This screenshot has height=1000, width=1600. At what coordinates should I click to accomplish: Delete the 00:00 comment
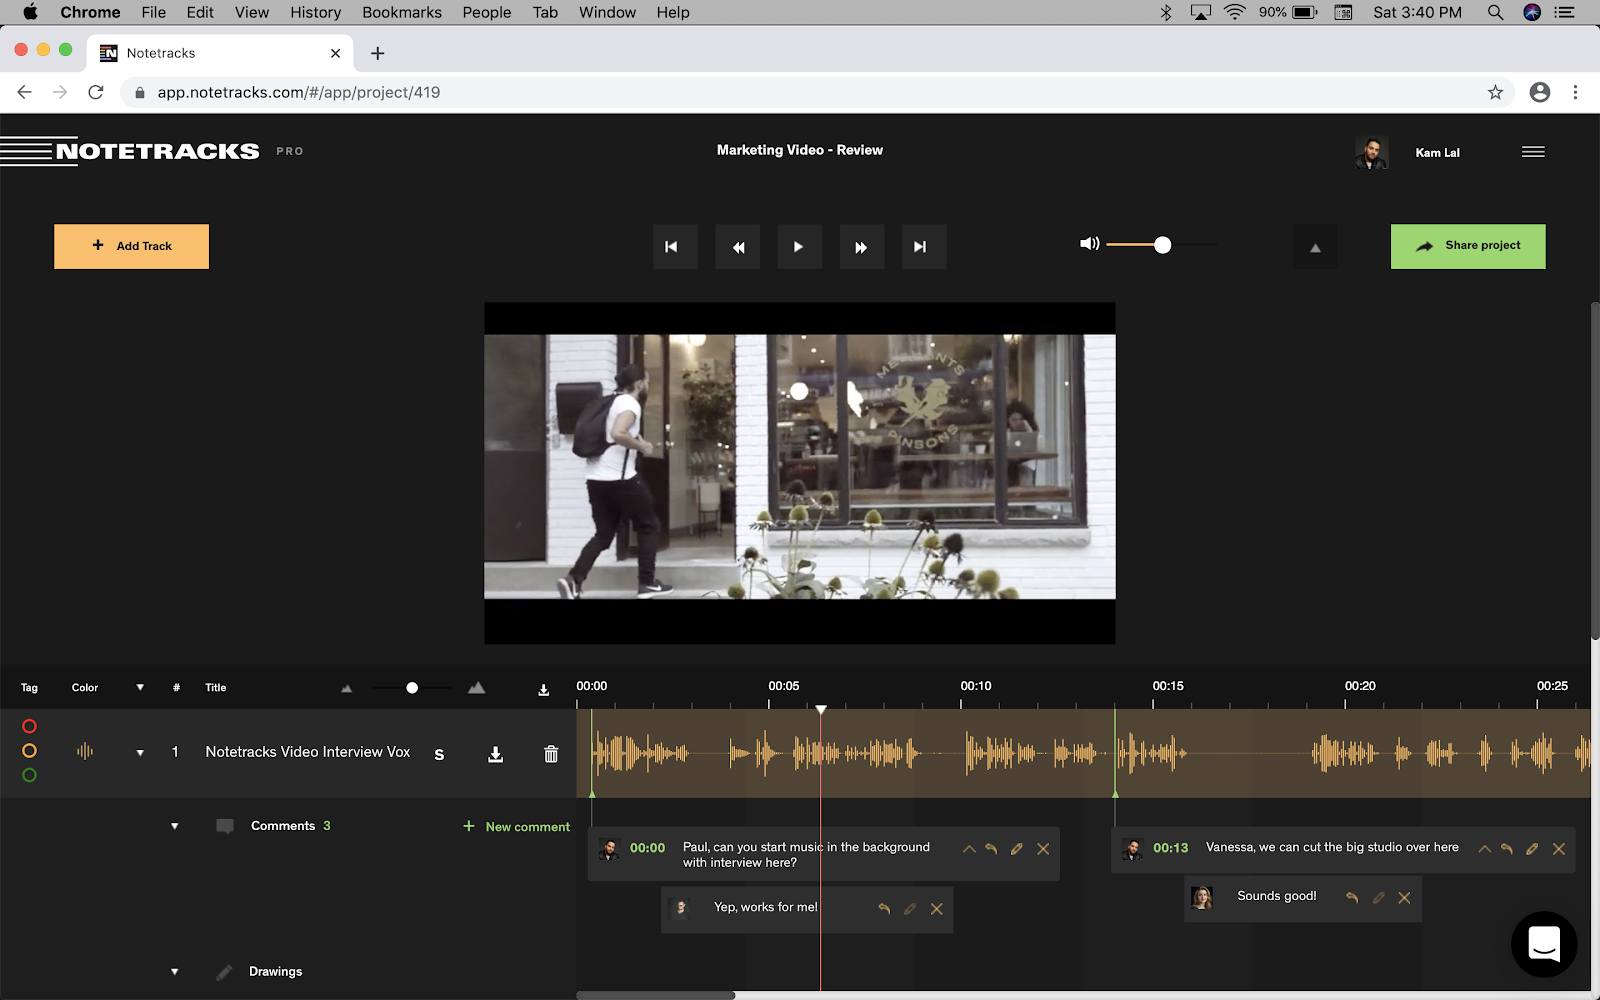(1043, 849)
